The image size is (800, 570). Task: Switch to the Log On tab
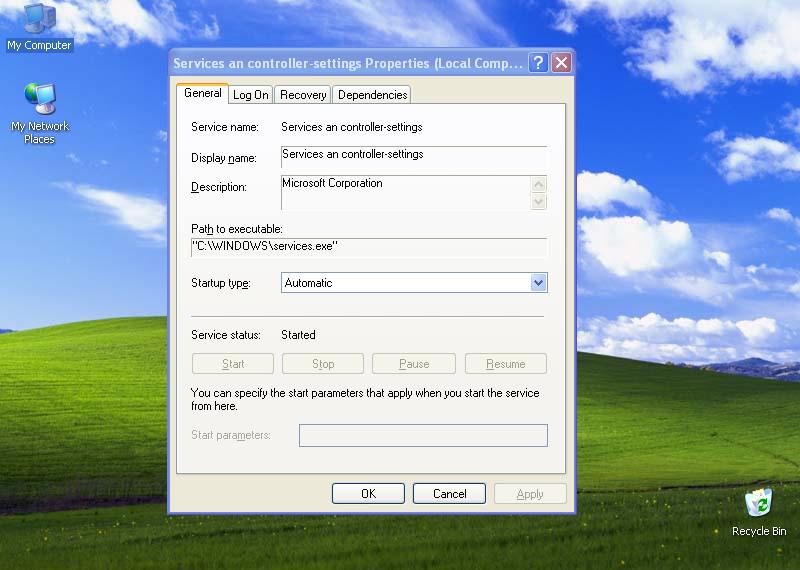(251, 95)
